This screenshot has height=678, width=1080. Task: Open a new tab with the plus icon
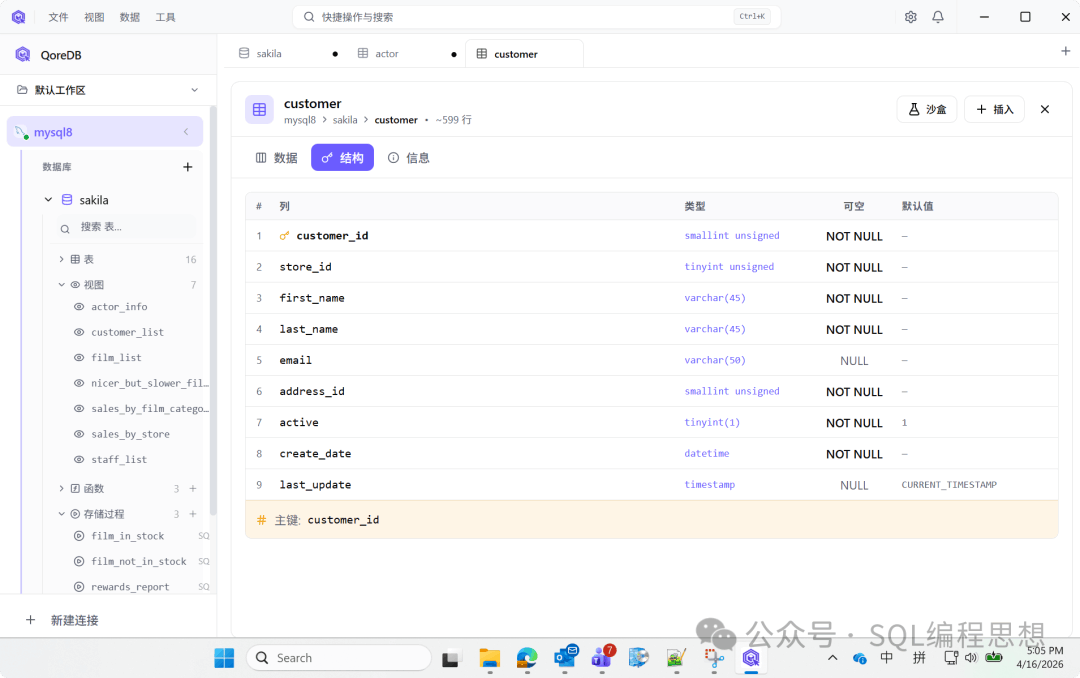pyautogui.click(x=1065, y=51)
